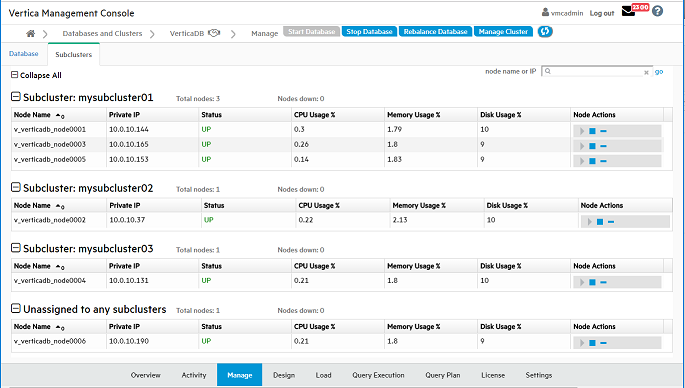The width and height of the screenshot is (685, 388).
Task: Collapse the mysubcluster02 section
Action: pyautogui.click(x=16, y=187)
